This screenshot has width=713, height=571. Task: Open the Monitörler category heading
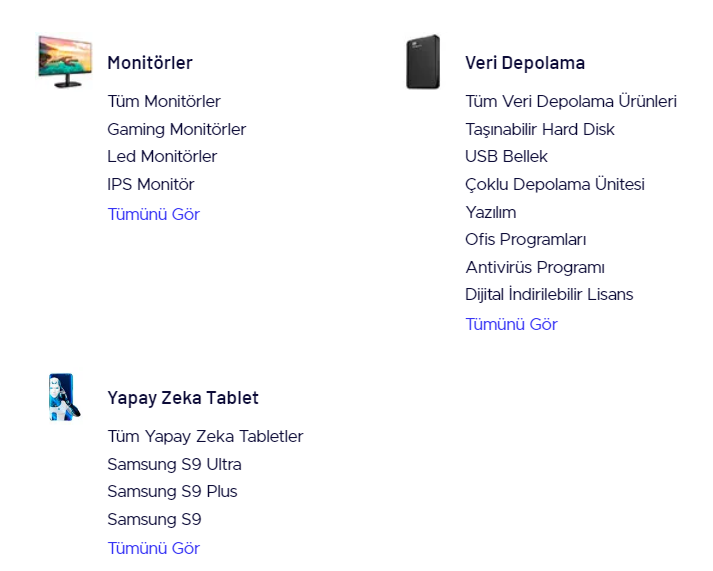pyautogui.click(x=150, y=63)
